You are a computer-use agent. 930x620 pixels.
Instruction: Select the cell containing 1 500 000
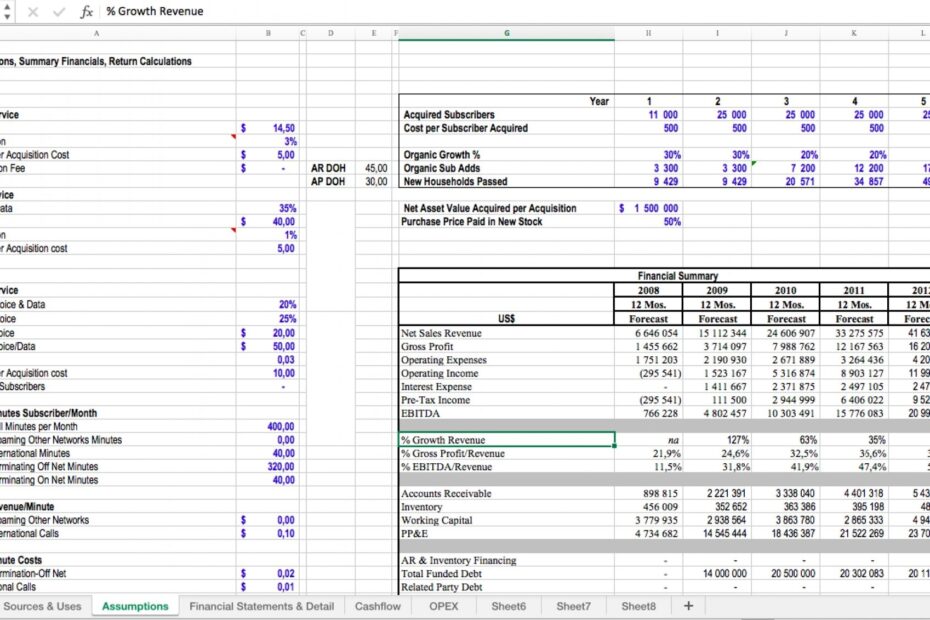coord(648,209)
